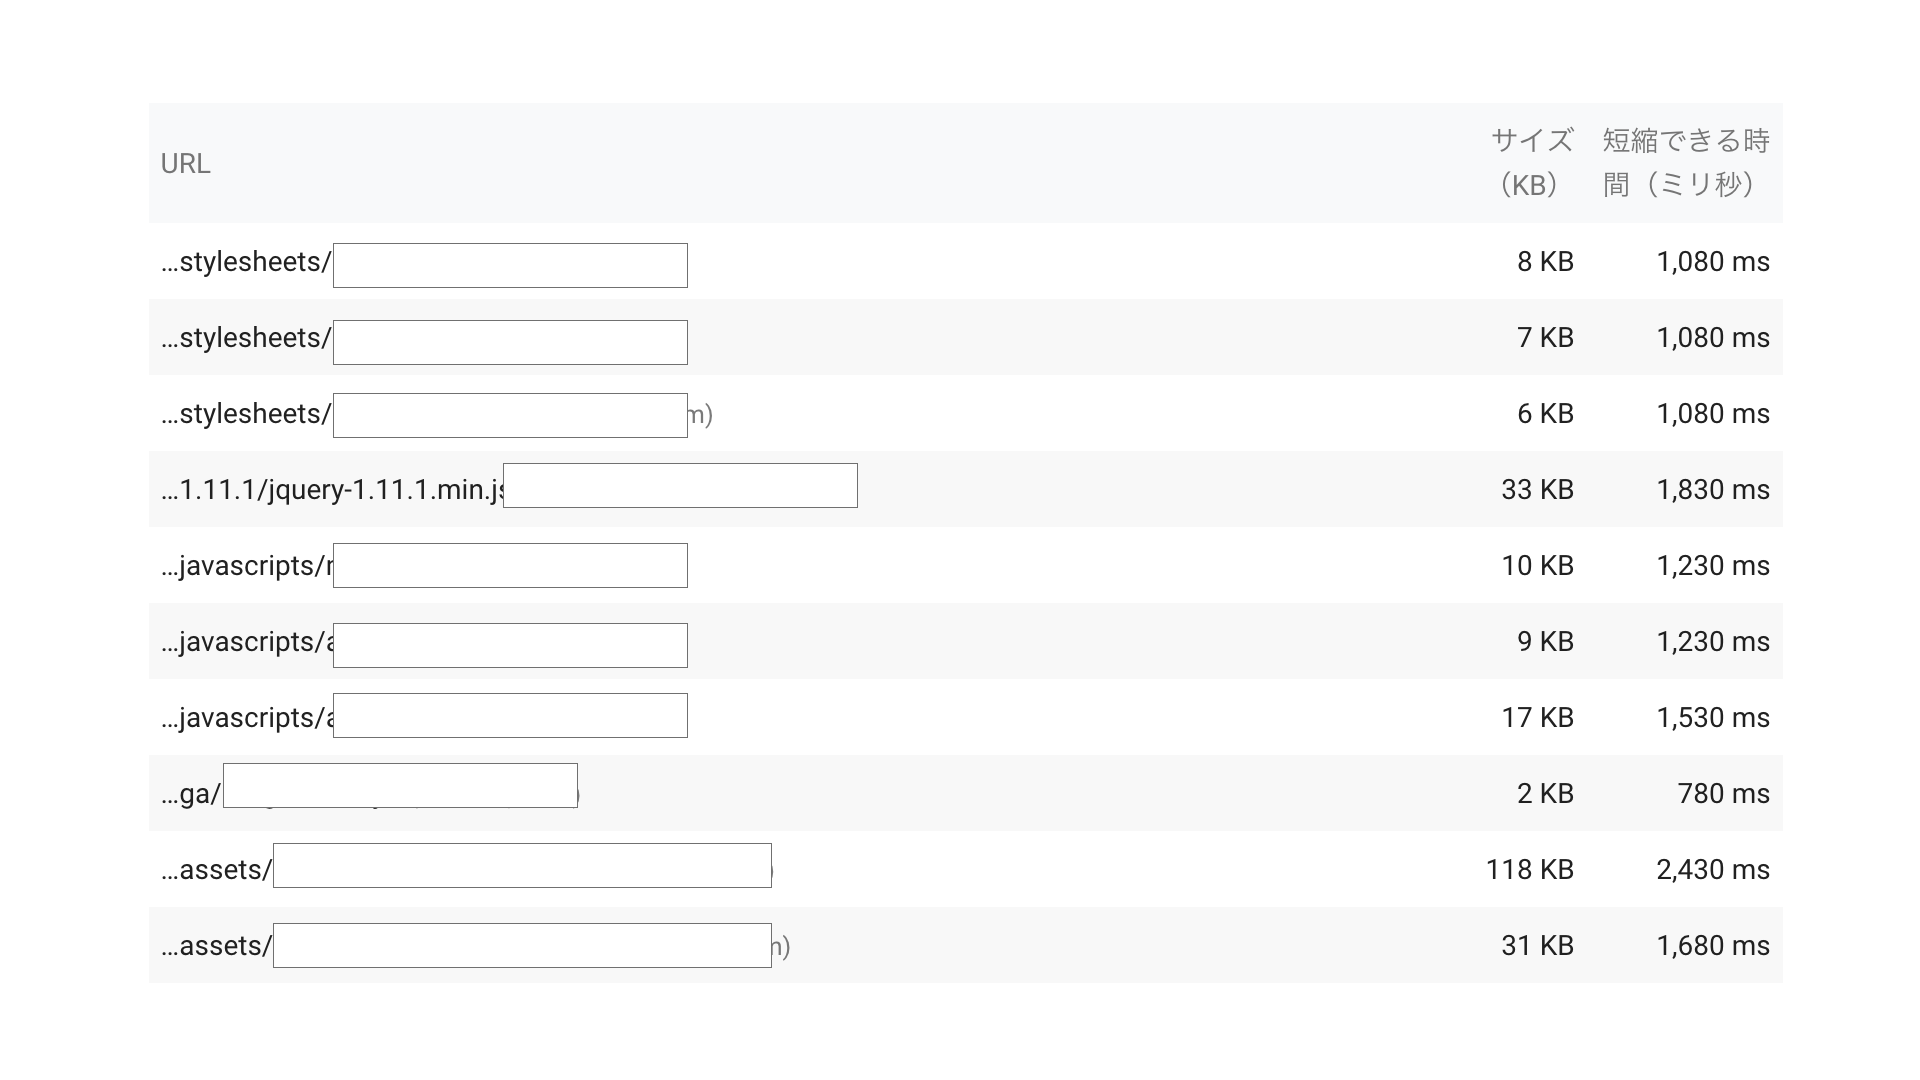This screenshot has width=1920, height=1080.
Task: Open the javascripts URL in the 9 KB row
Action: [246, 642]
